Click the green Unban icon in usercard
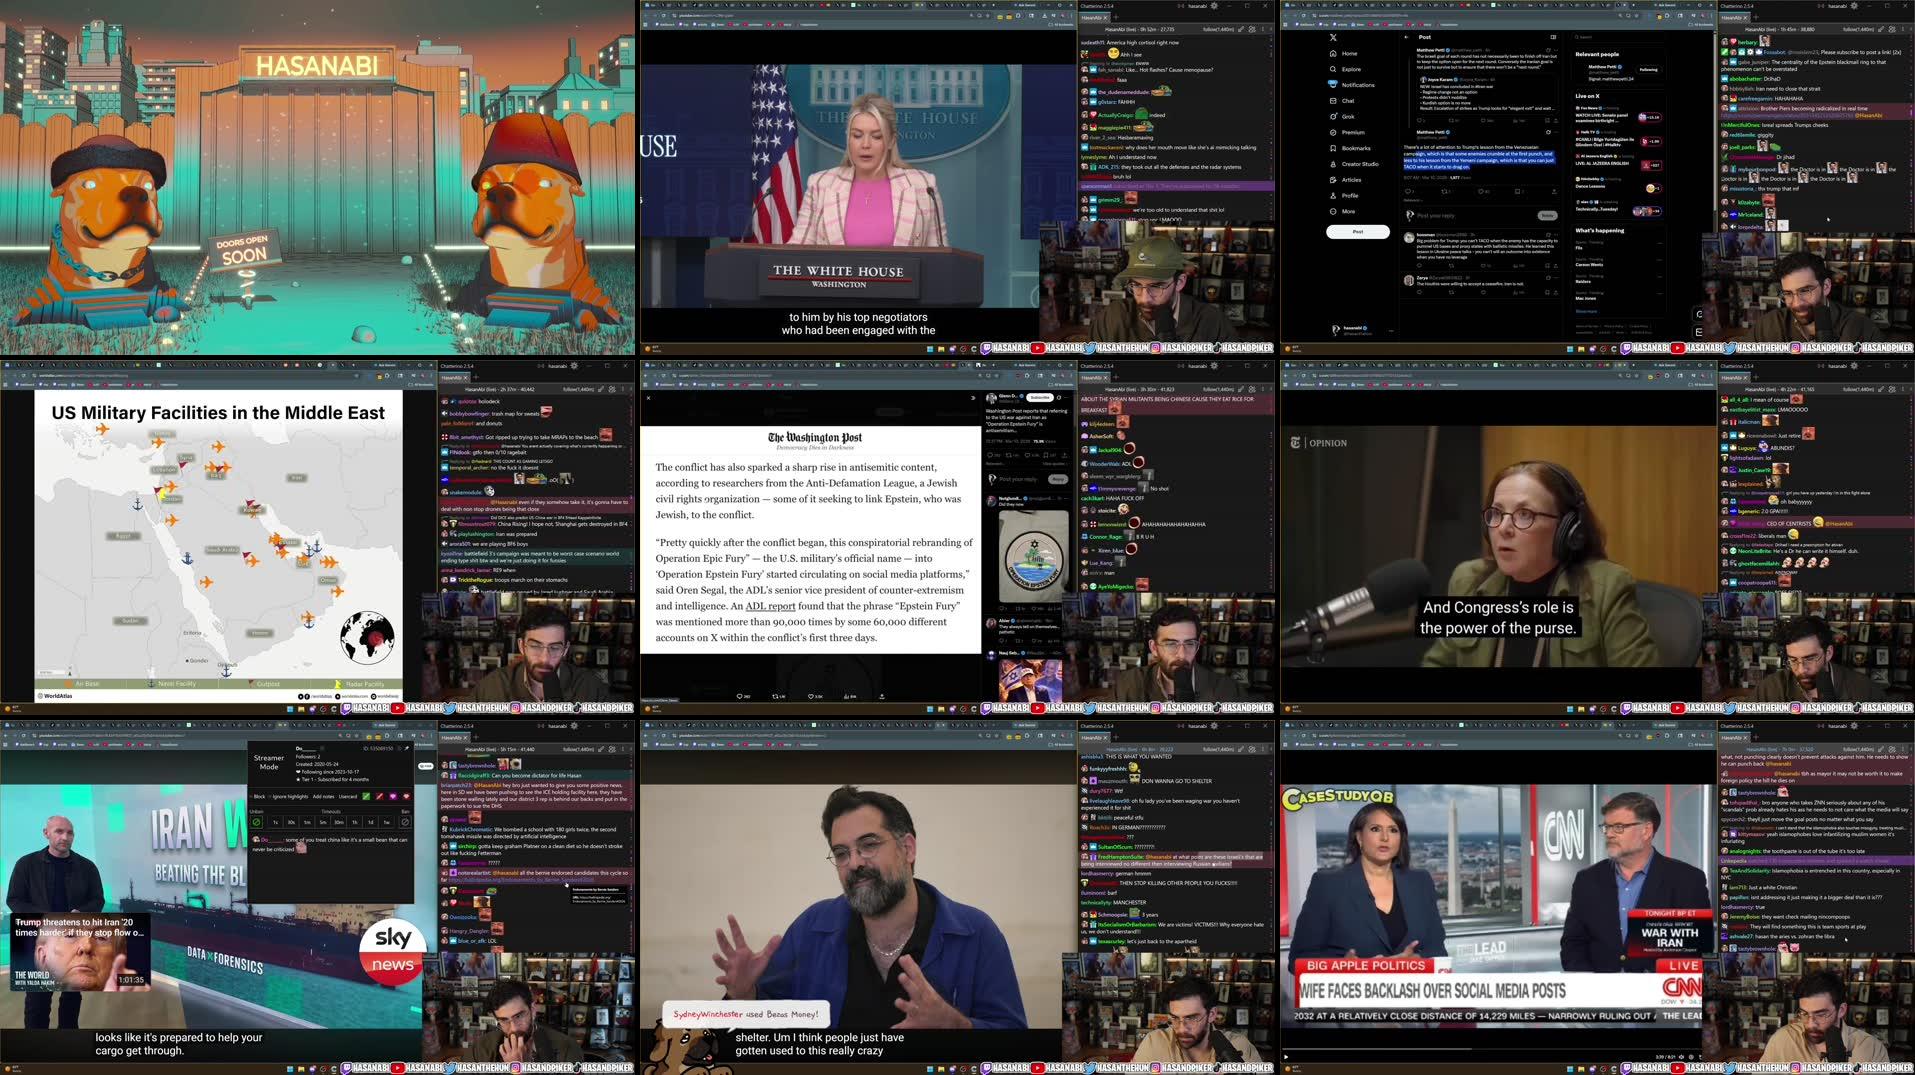This screenshot has width=1915, height=1075. 256,822
